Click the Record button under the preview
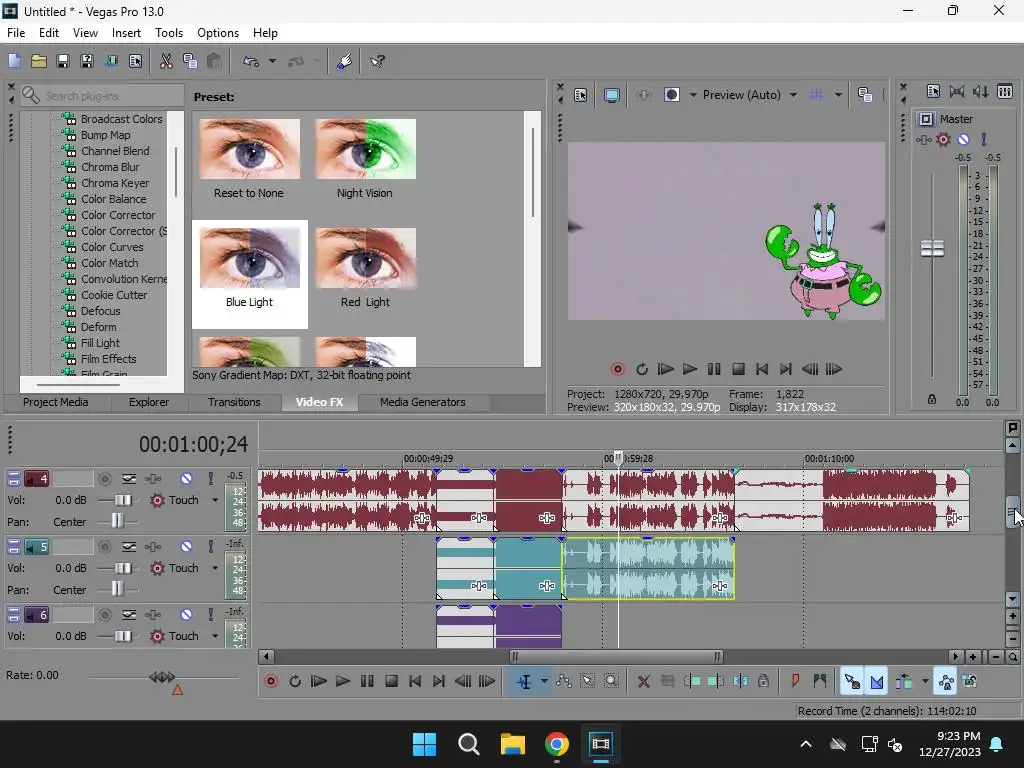1024x768 pixels. 617,370
